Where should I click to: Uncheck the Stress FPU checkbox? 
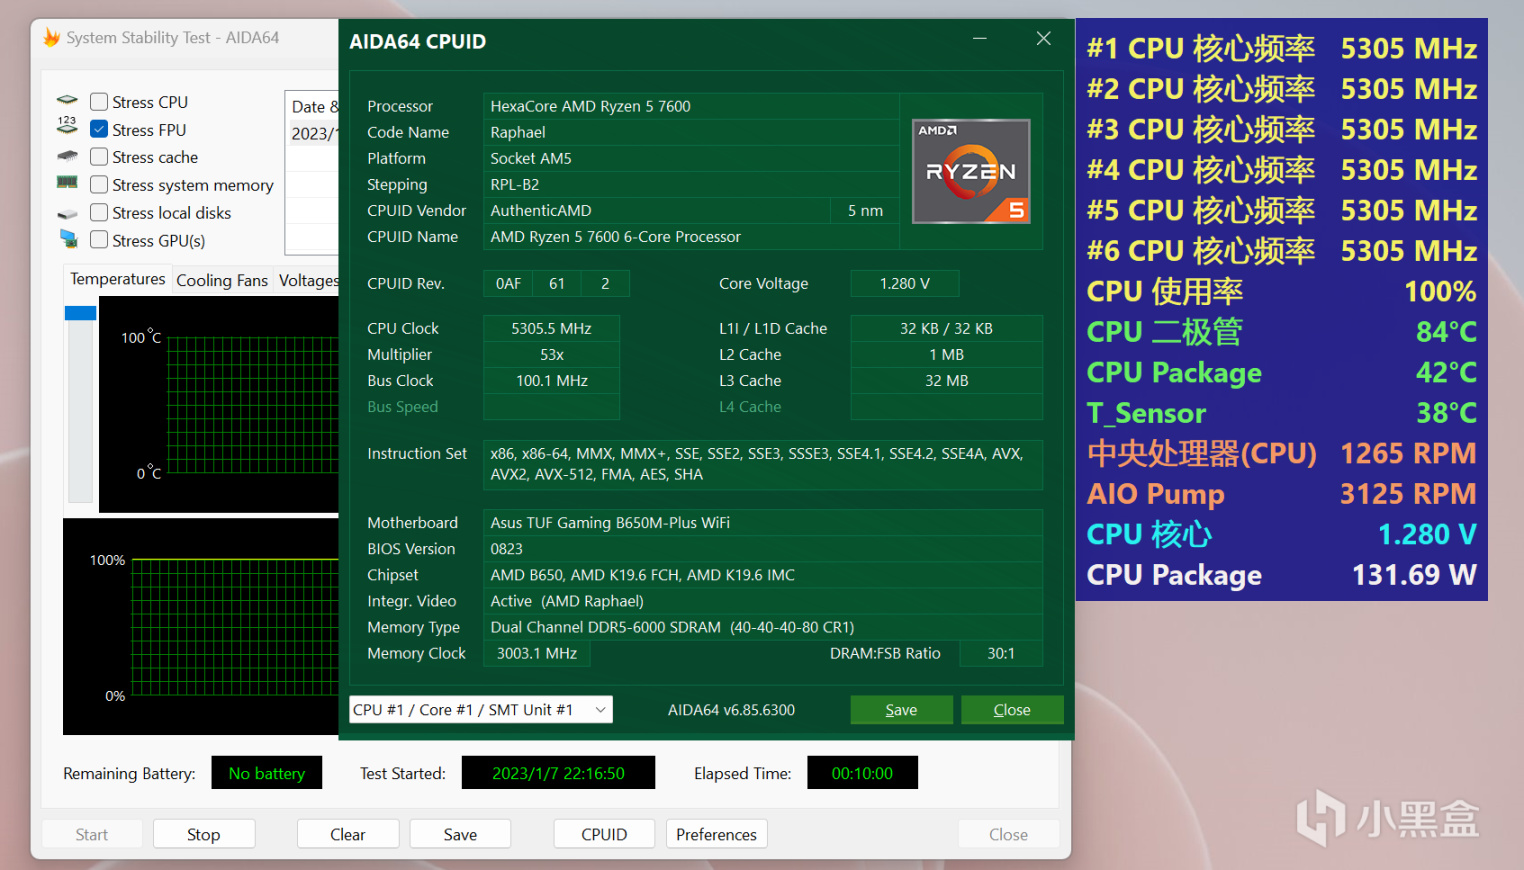[99, 129]
